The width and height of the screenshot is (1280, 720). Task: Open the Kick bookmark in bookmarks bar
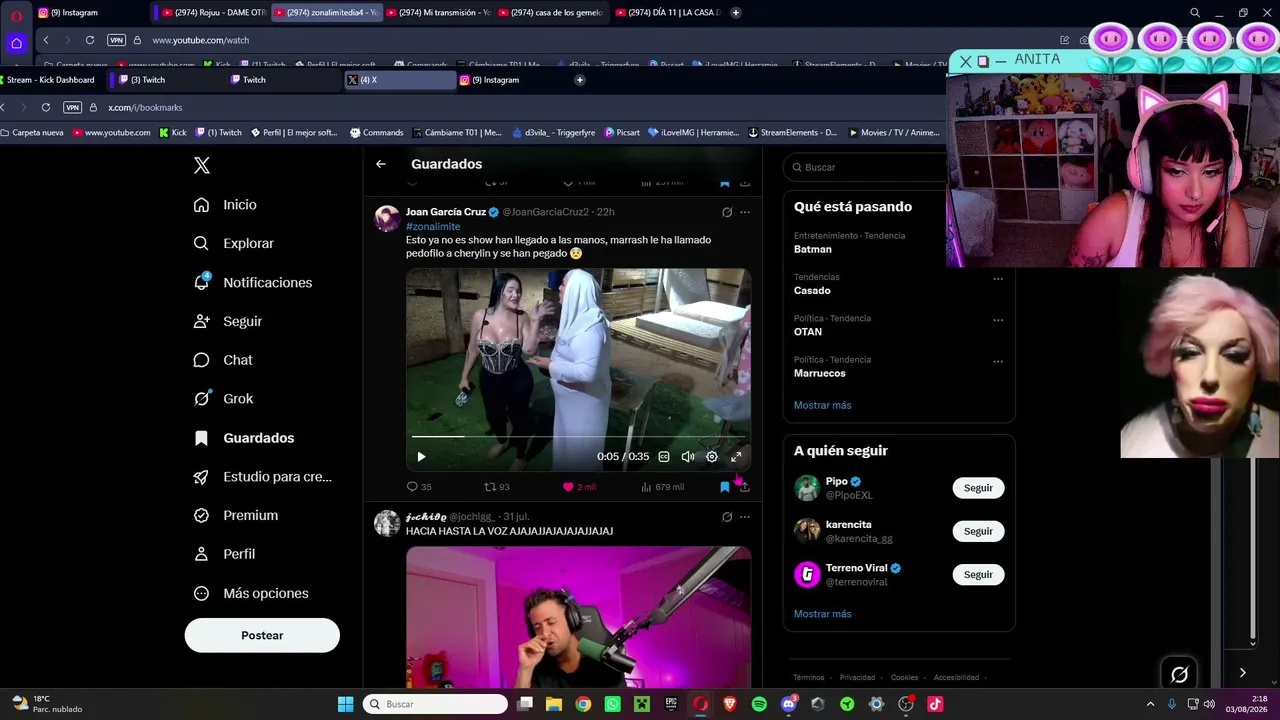[x=173, y=133]
